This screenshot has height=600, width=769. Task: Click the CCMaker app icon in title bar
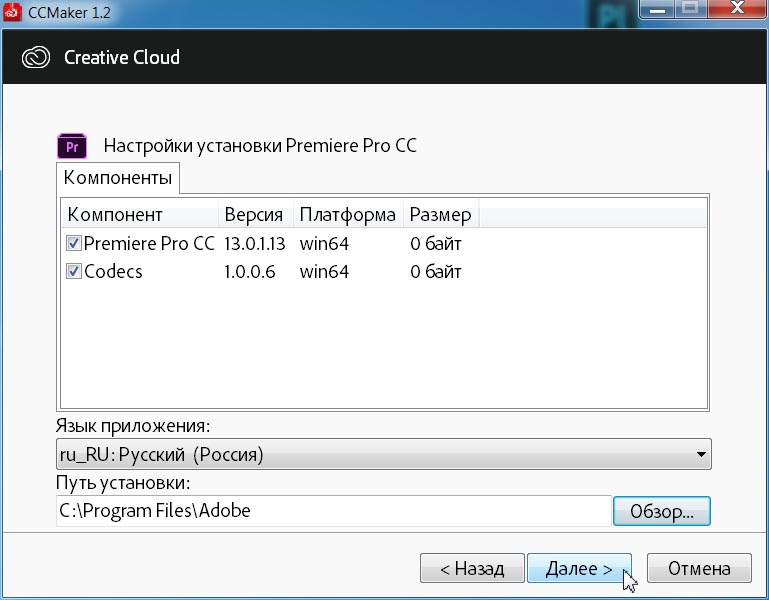point(11,11)
